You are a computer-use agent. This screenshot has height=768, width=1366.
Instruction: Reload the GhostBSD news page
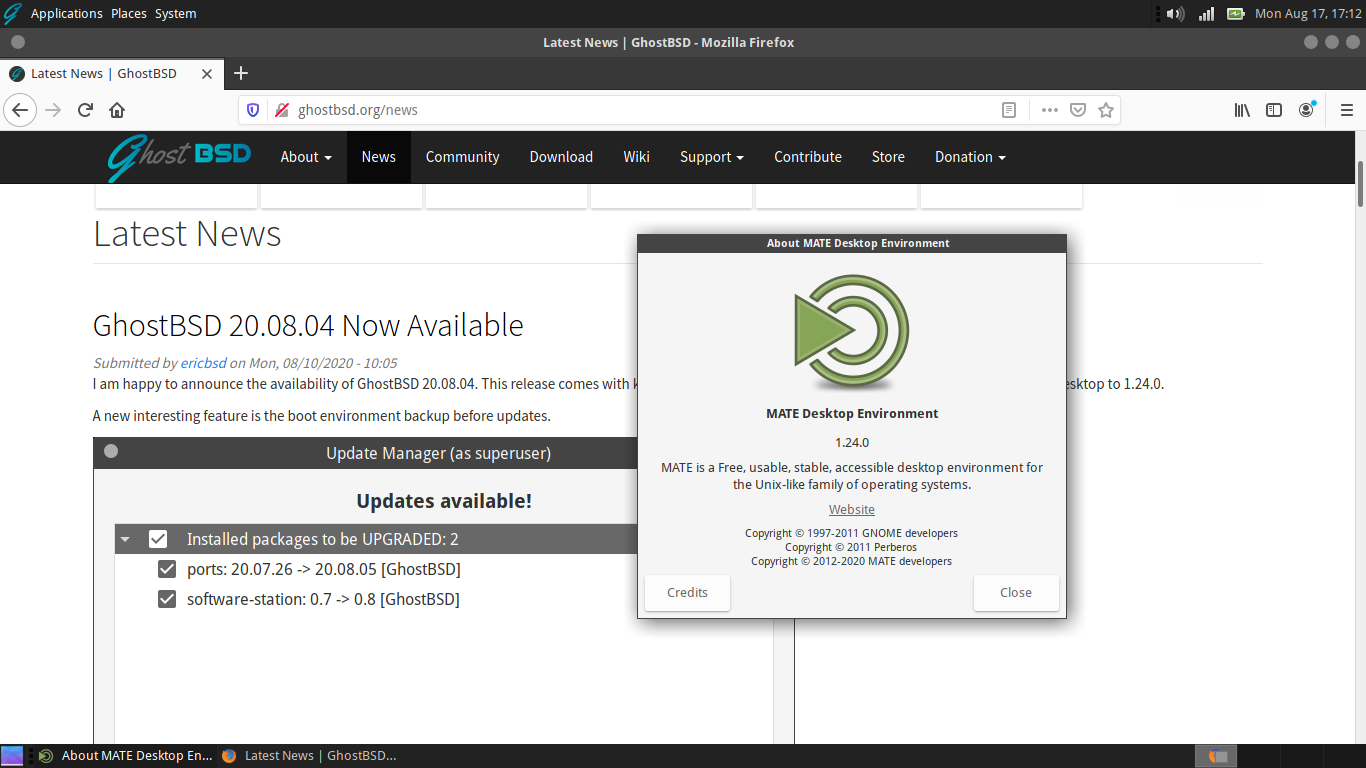pos(85,110)
